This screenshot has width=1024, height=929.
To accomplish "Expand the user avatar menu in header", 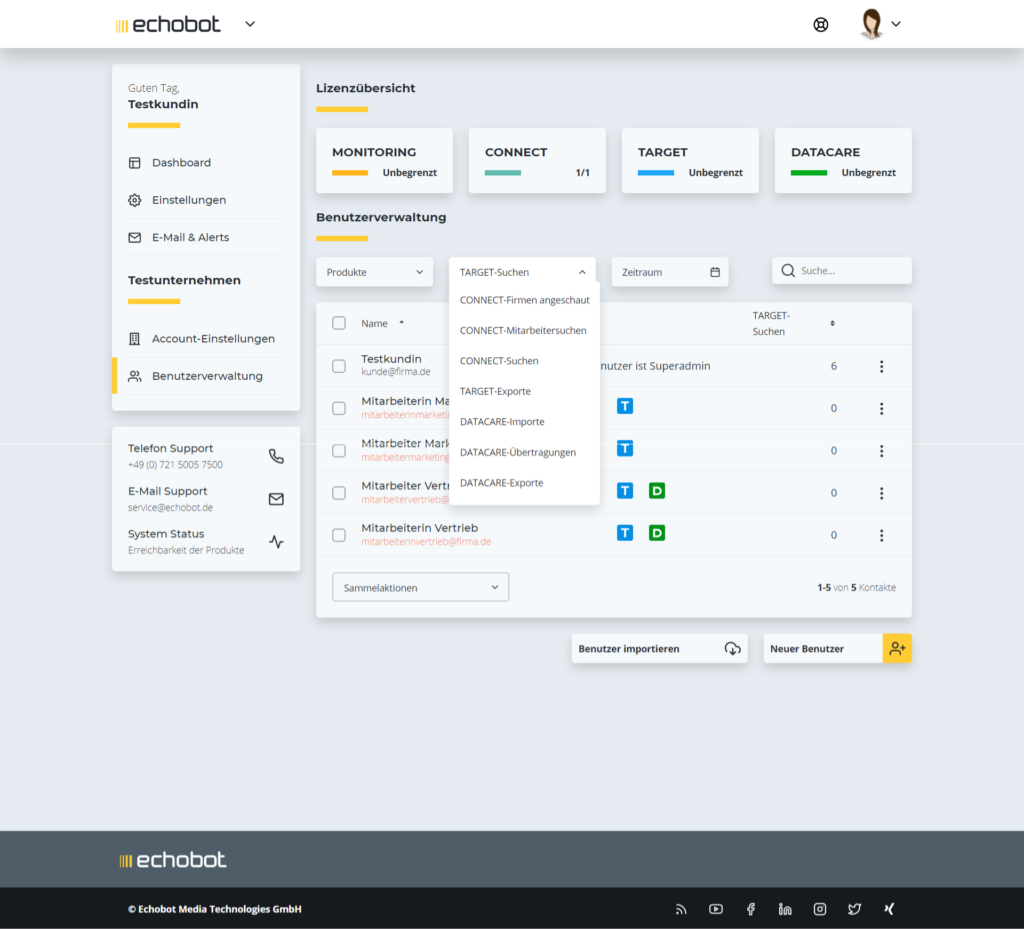I will tap(880, 25).
